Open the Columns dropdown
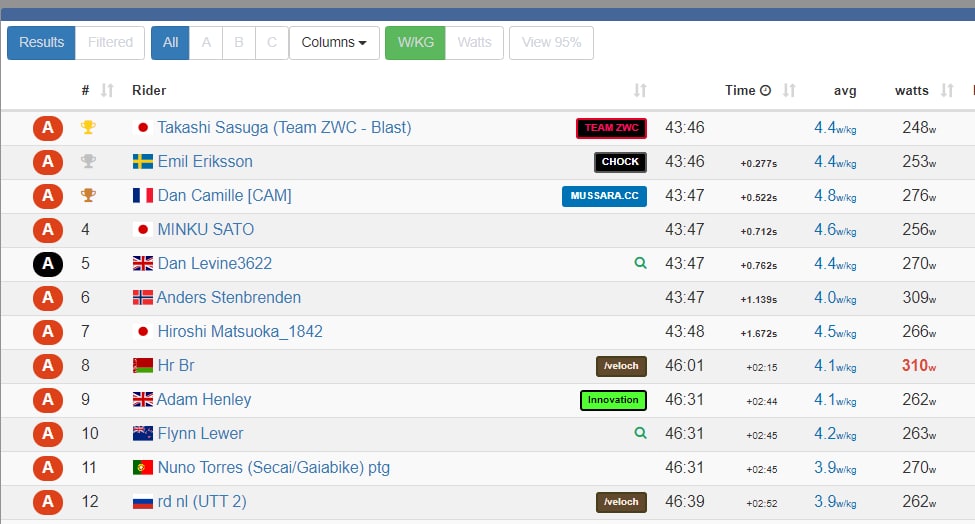The width and height of the screenshot is (975, 524). click(335, 43)
